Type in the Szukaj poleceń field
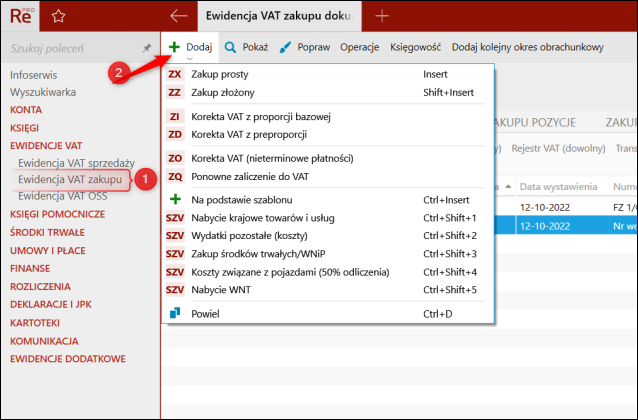 coord(70,48)
